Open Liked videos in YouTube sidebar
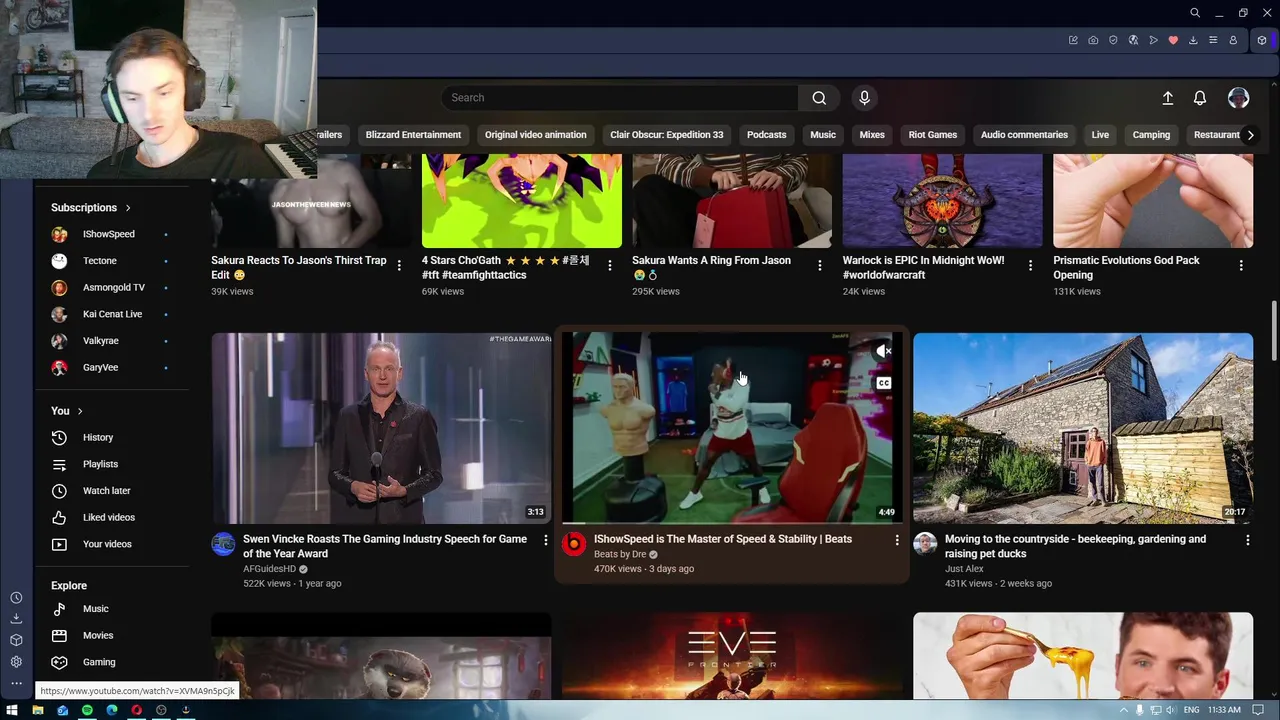Viewport: 1280px width, 720px height. tap(112, 517)
